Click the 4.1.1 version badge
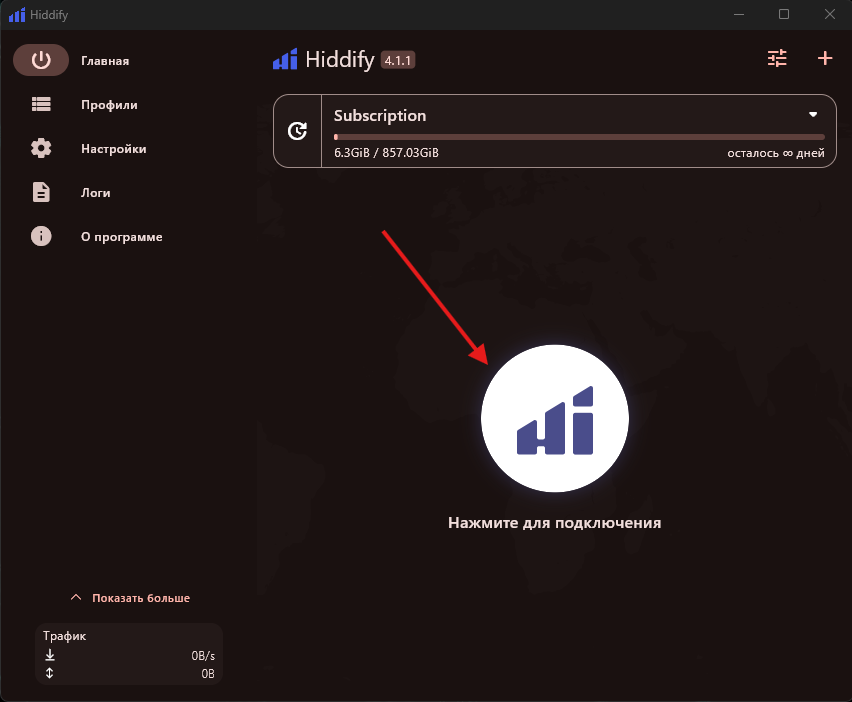Viewport: 852px width, 702px height. (x=398, y=60)
